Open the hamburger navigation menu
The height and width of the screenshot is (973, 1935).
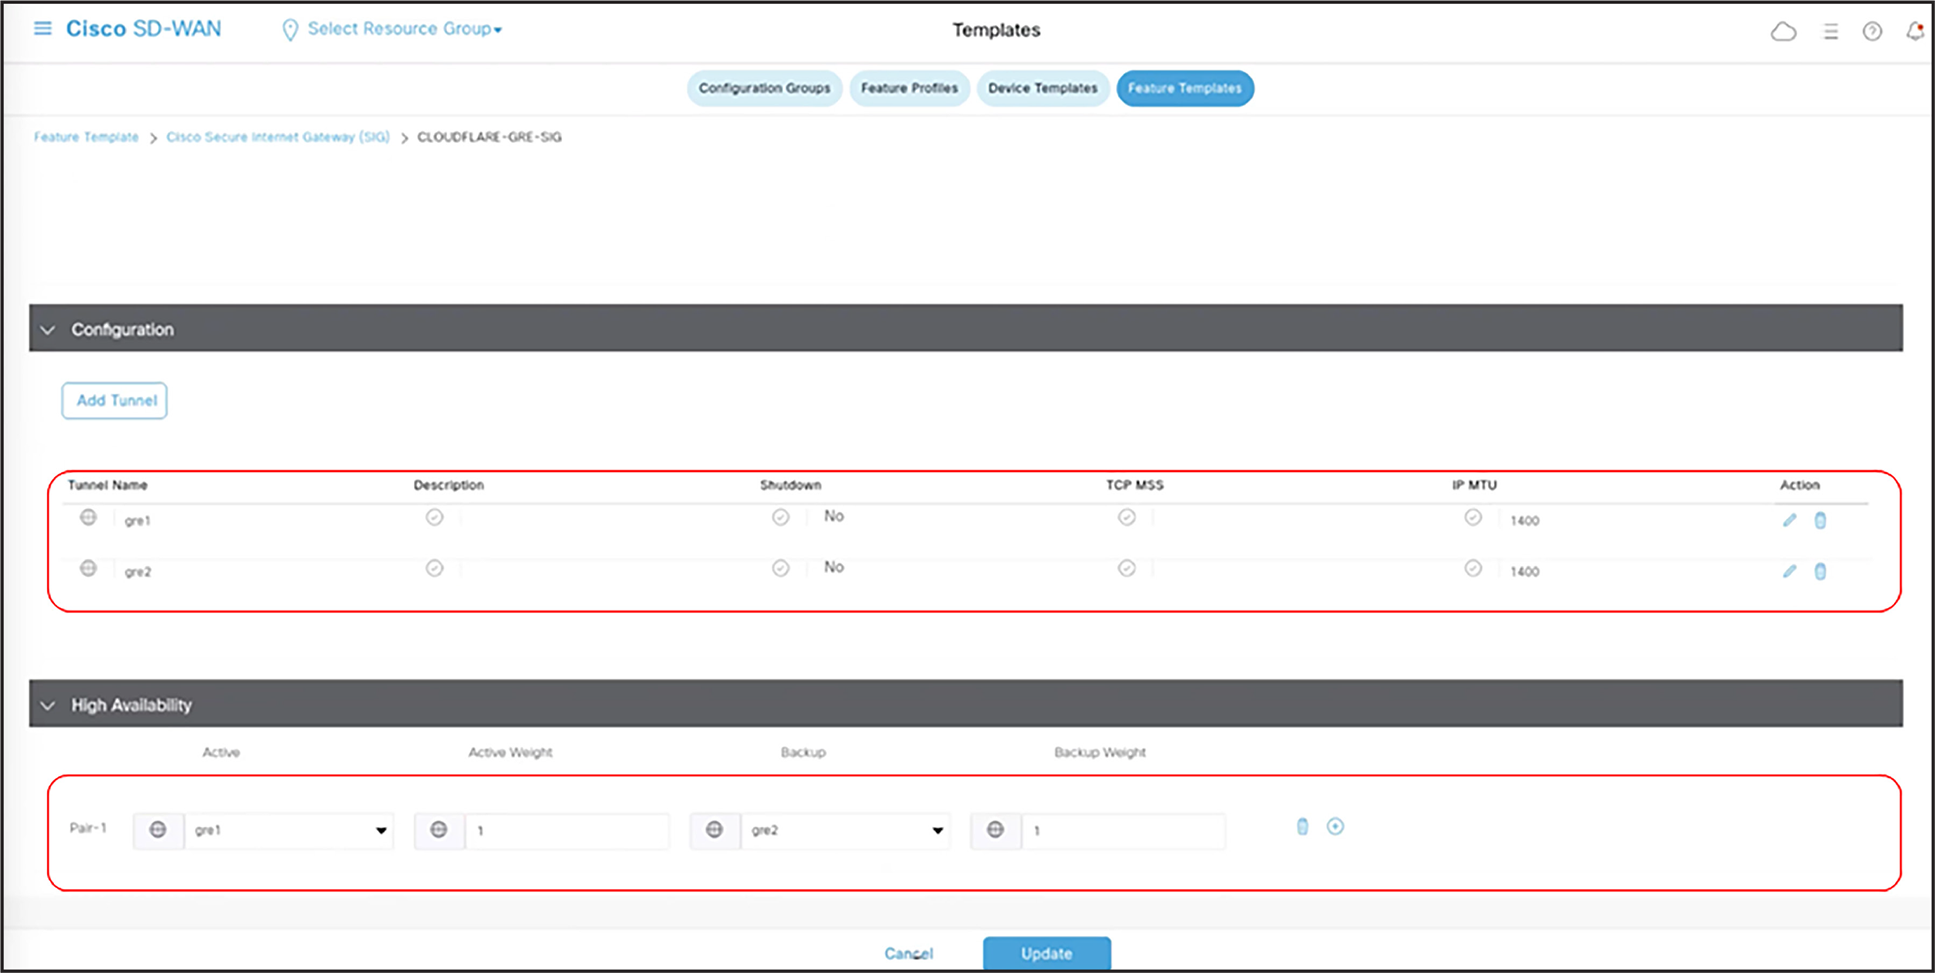(x=43, y=28)
